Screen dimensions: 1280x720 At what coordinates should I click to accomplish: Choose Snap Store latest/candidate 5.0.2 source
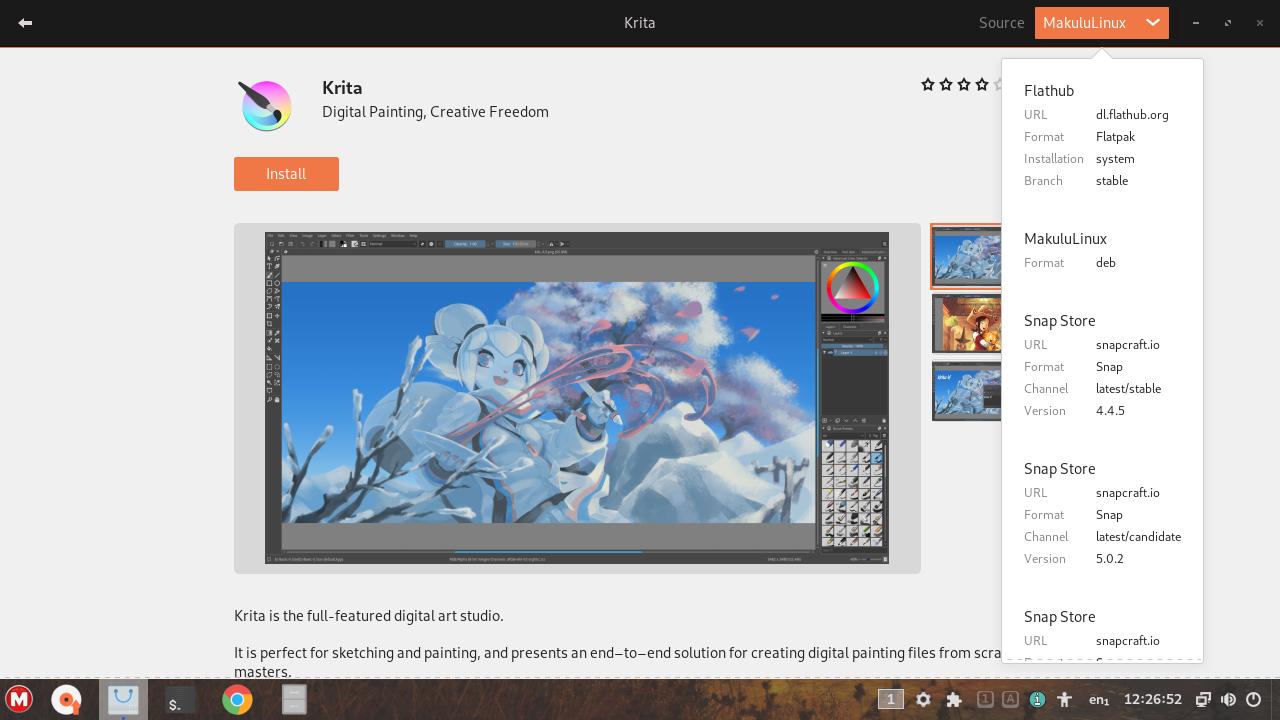coord(1102,513)
